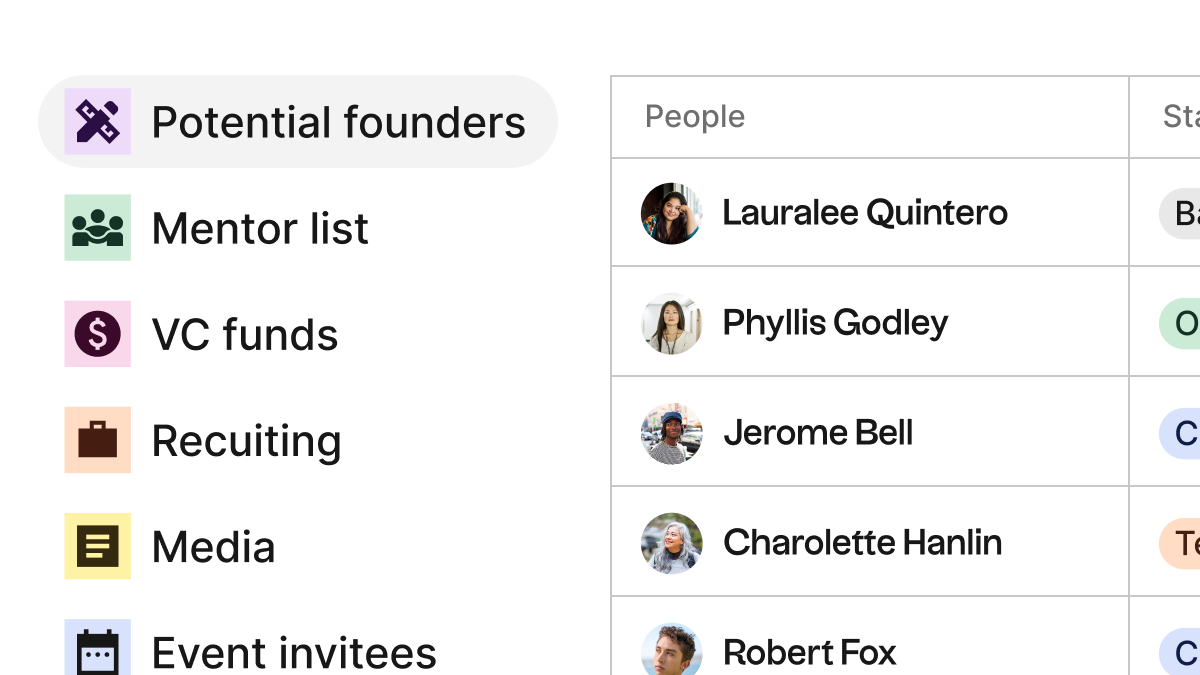Switch to the Mentor list
Screen dimensions: 1200x675
[260, 228]
